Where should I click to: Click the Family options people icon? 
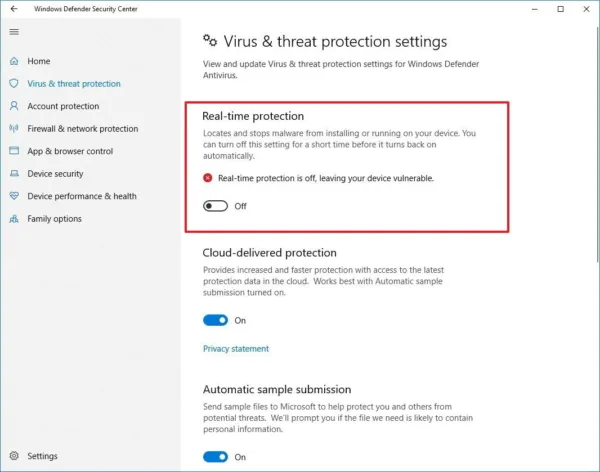(14, 219)
